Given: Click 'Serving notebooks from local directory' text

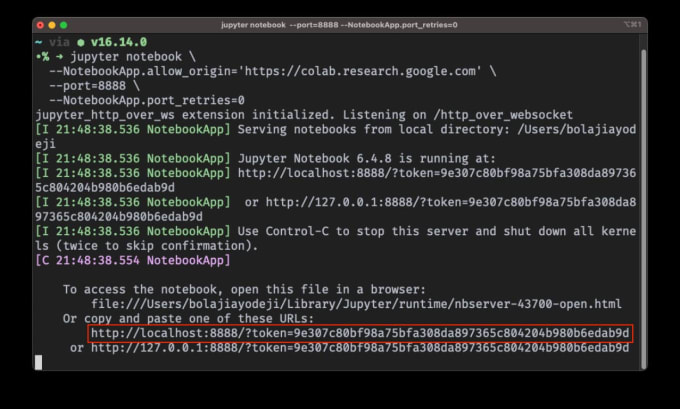Looking at the screenshot, I should tap(373, 129).
